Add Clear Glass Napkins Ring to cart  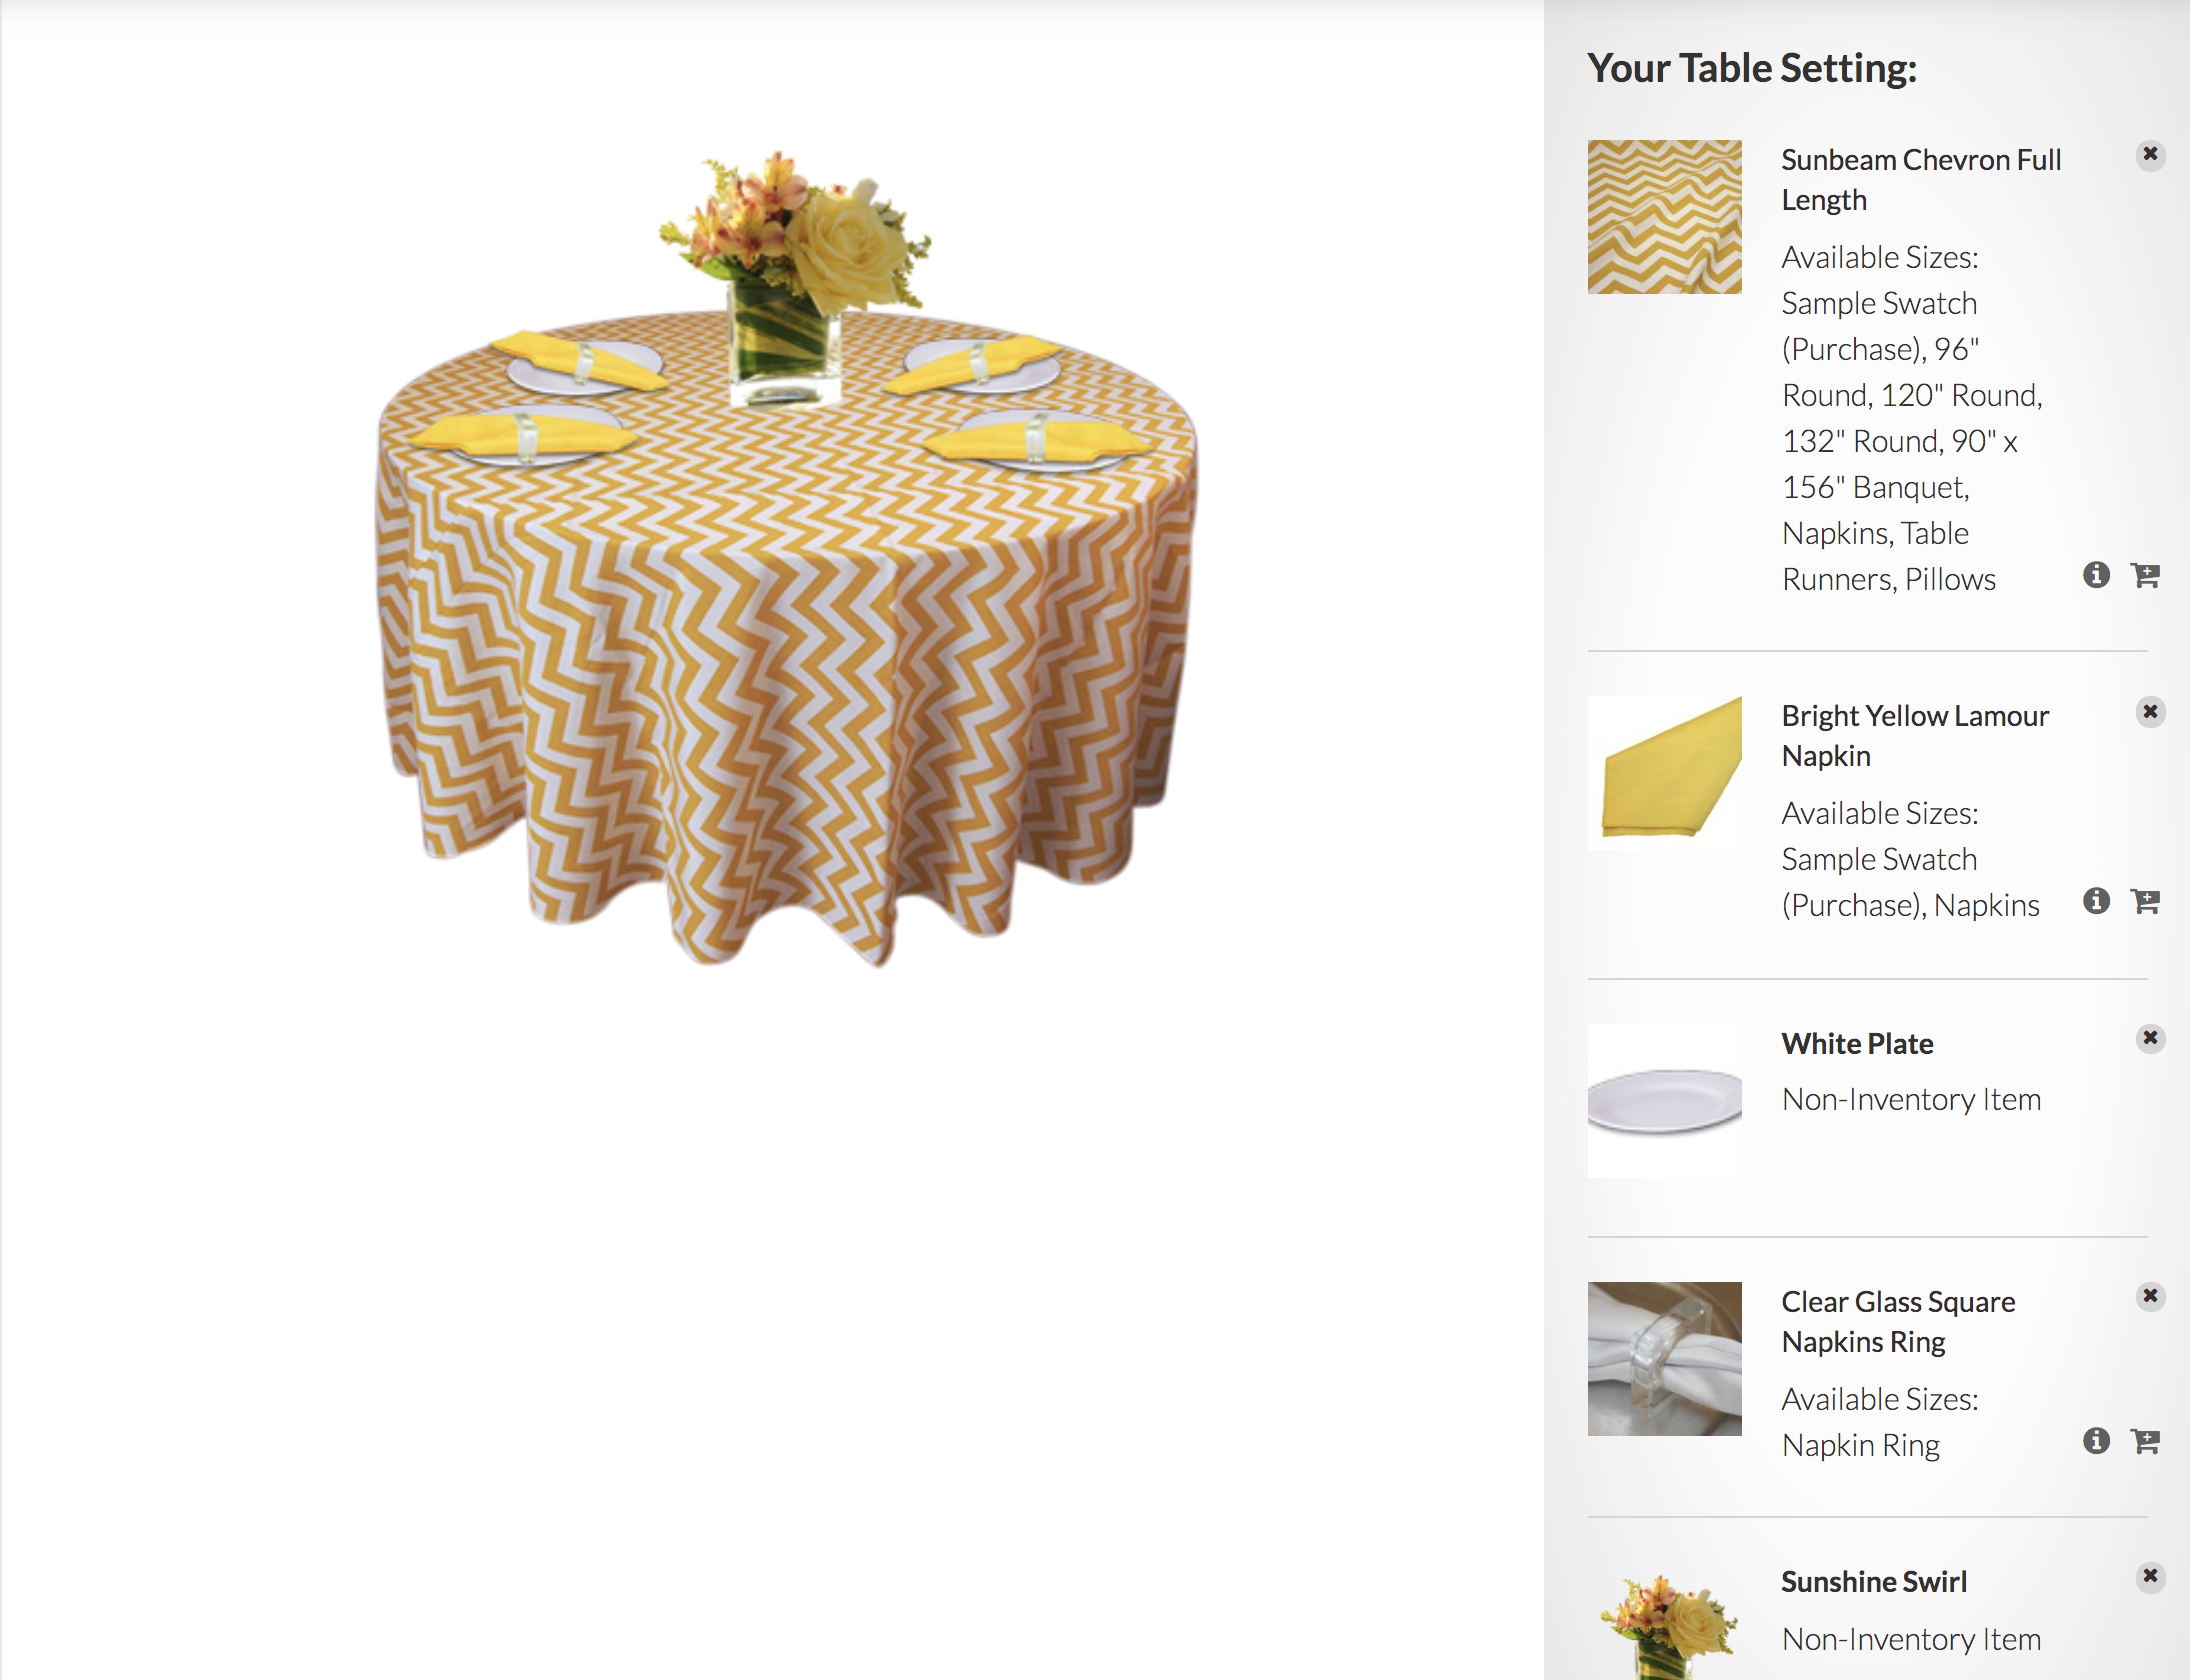[x=2145, y=1441]
